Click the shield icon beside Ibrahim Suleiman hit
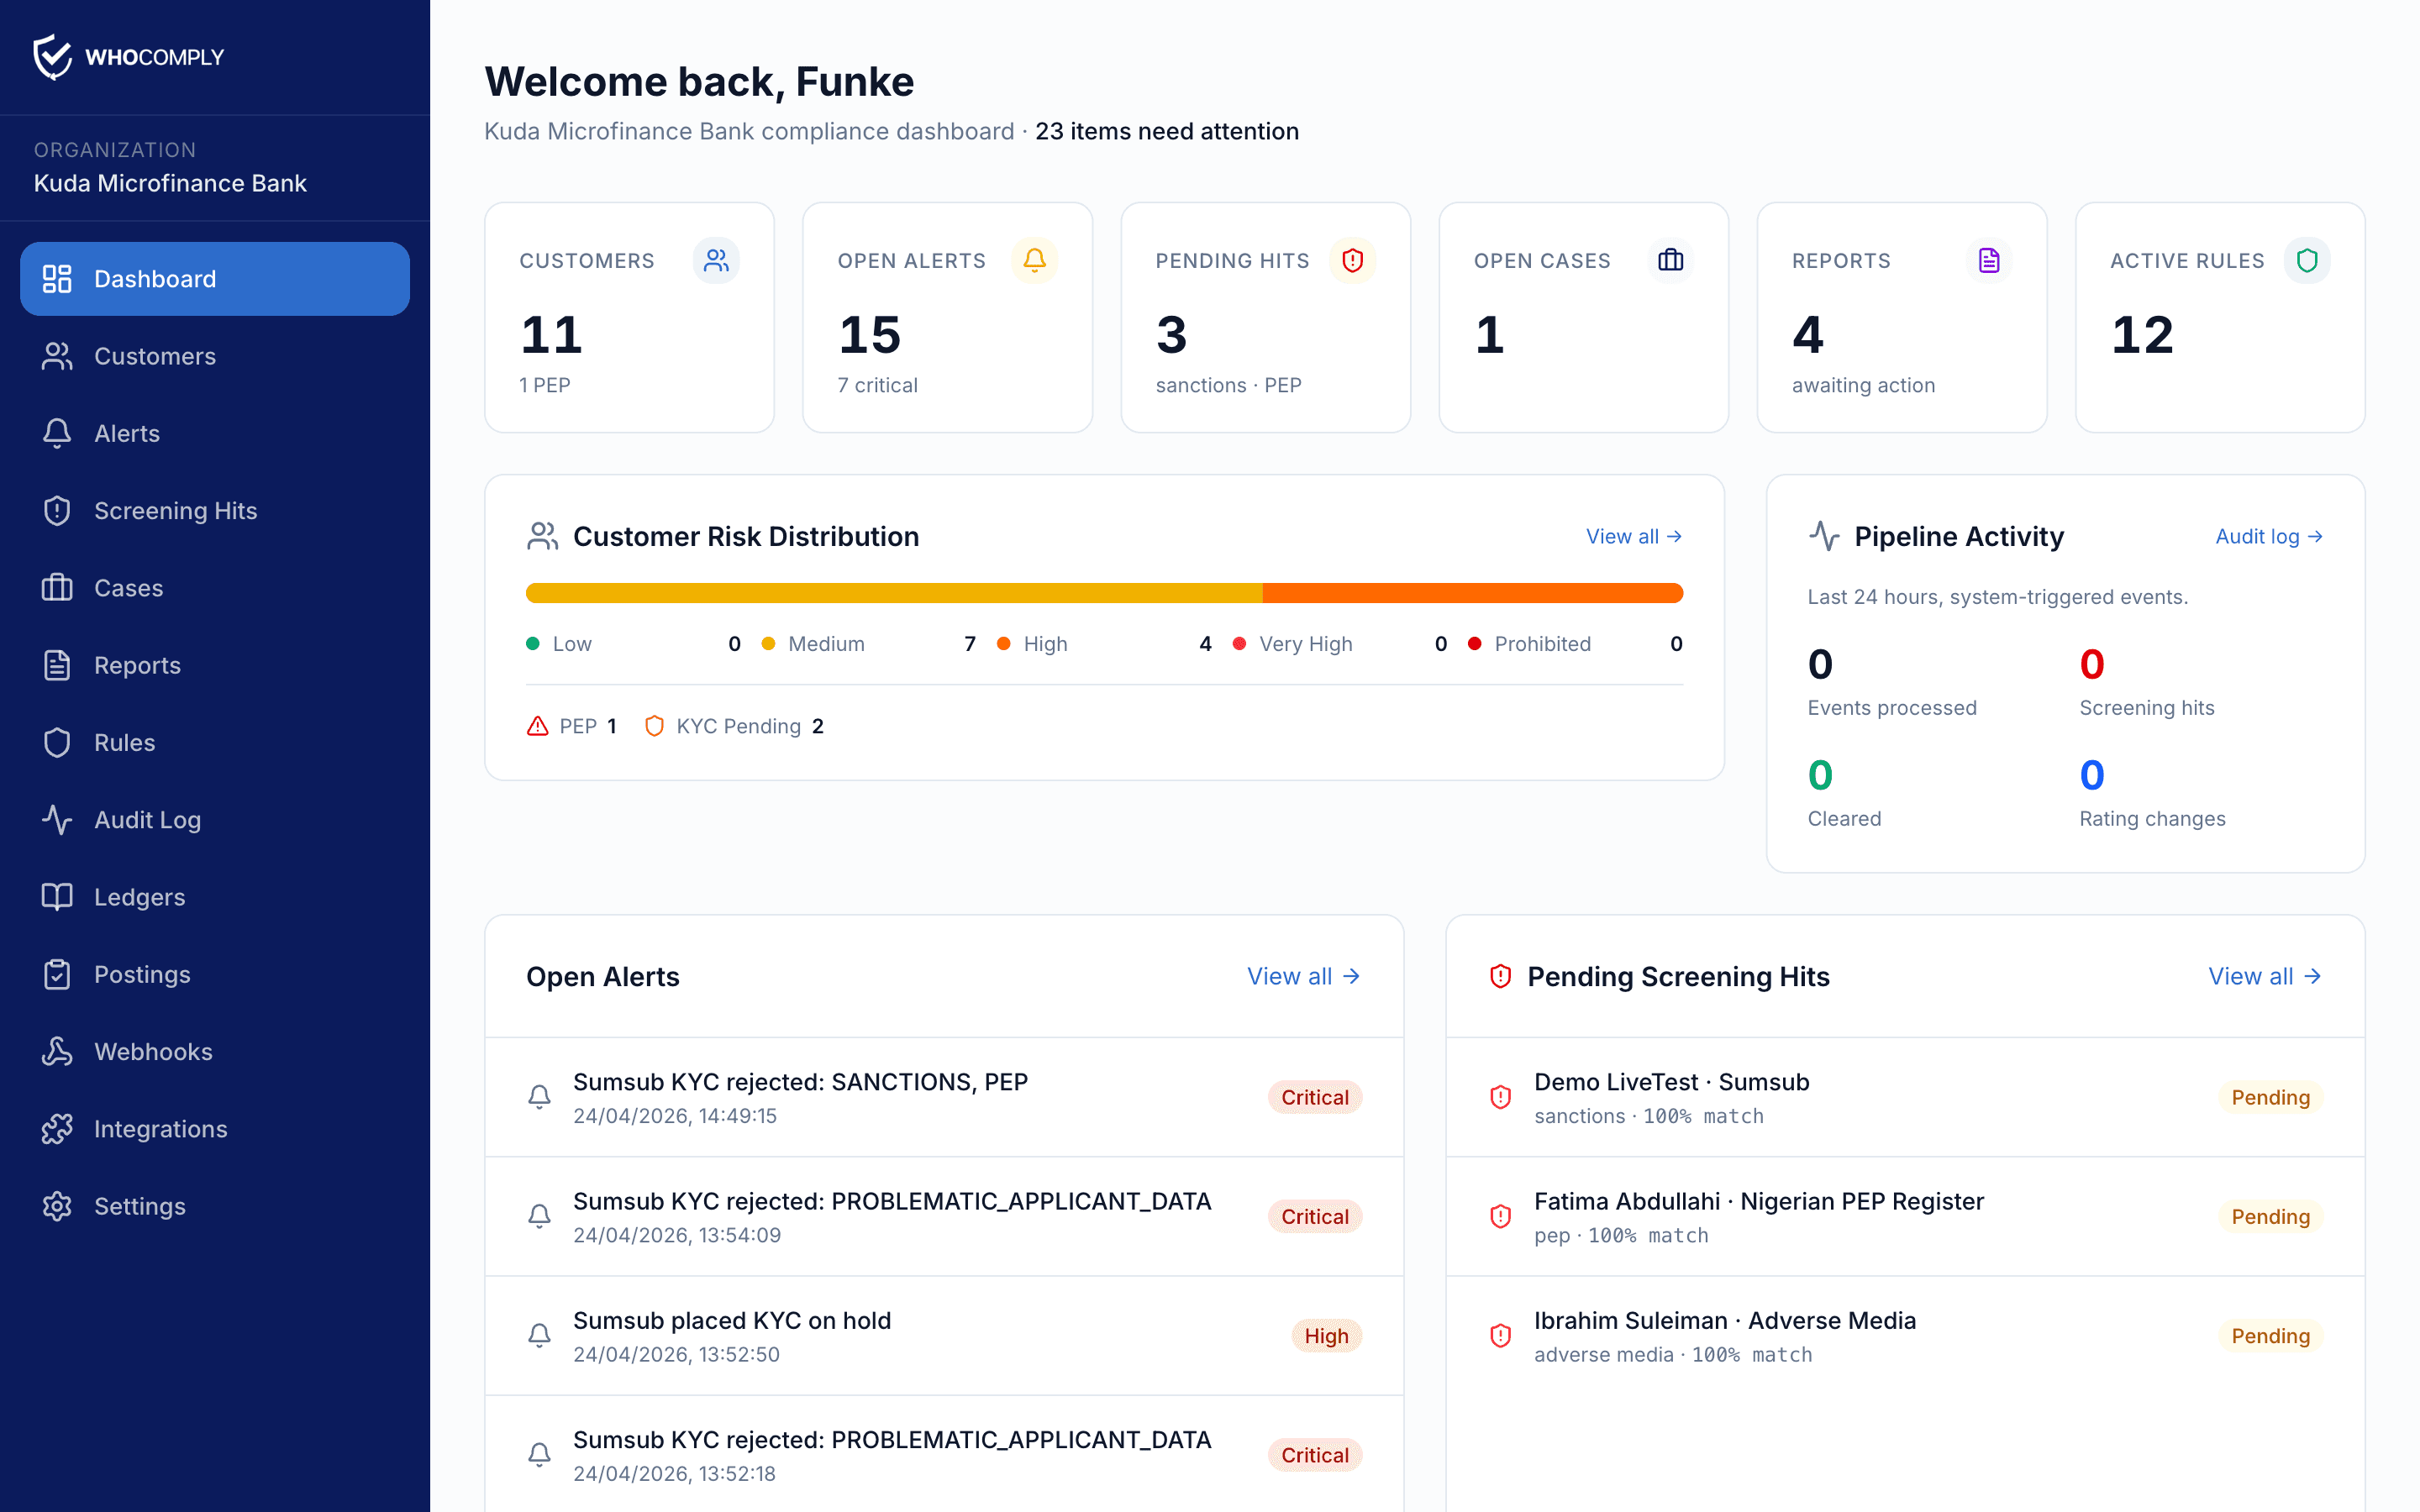The width and height of the screenshot is (2420, 1512). click(x=1500, y=1335)
